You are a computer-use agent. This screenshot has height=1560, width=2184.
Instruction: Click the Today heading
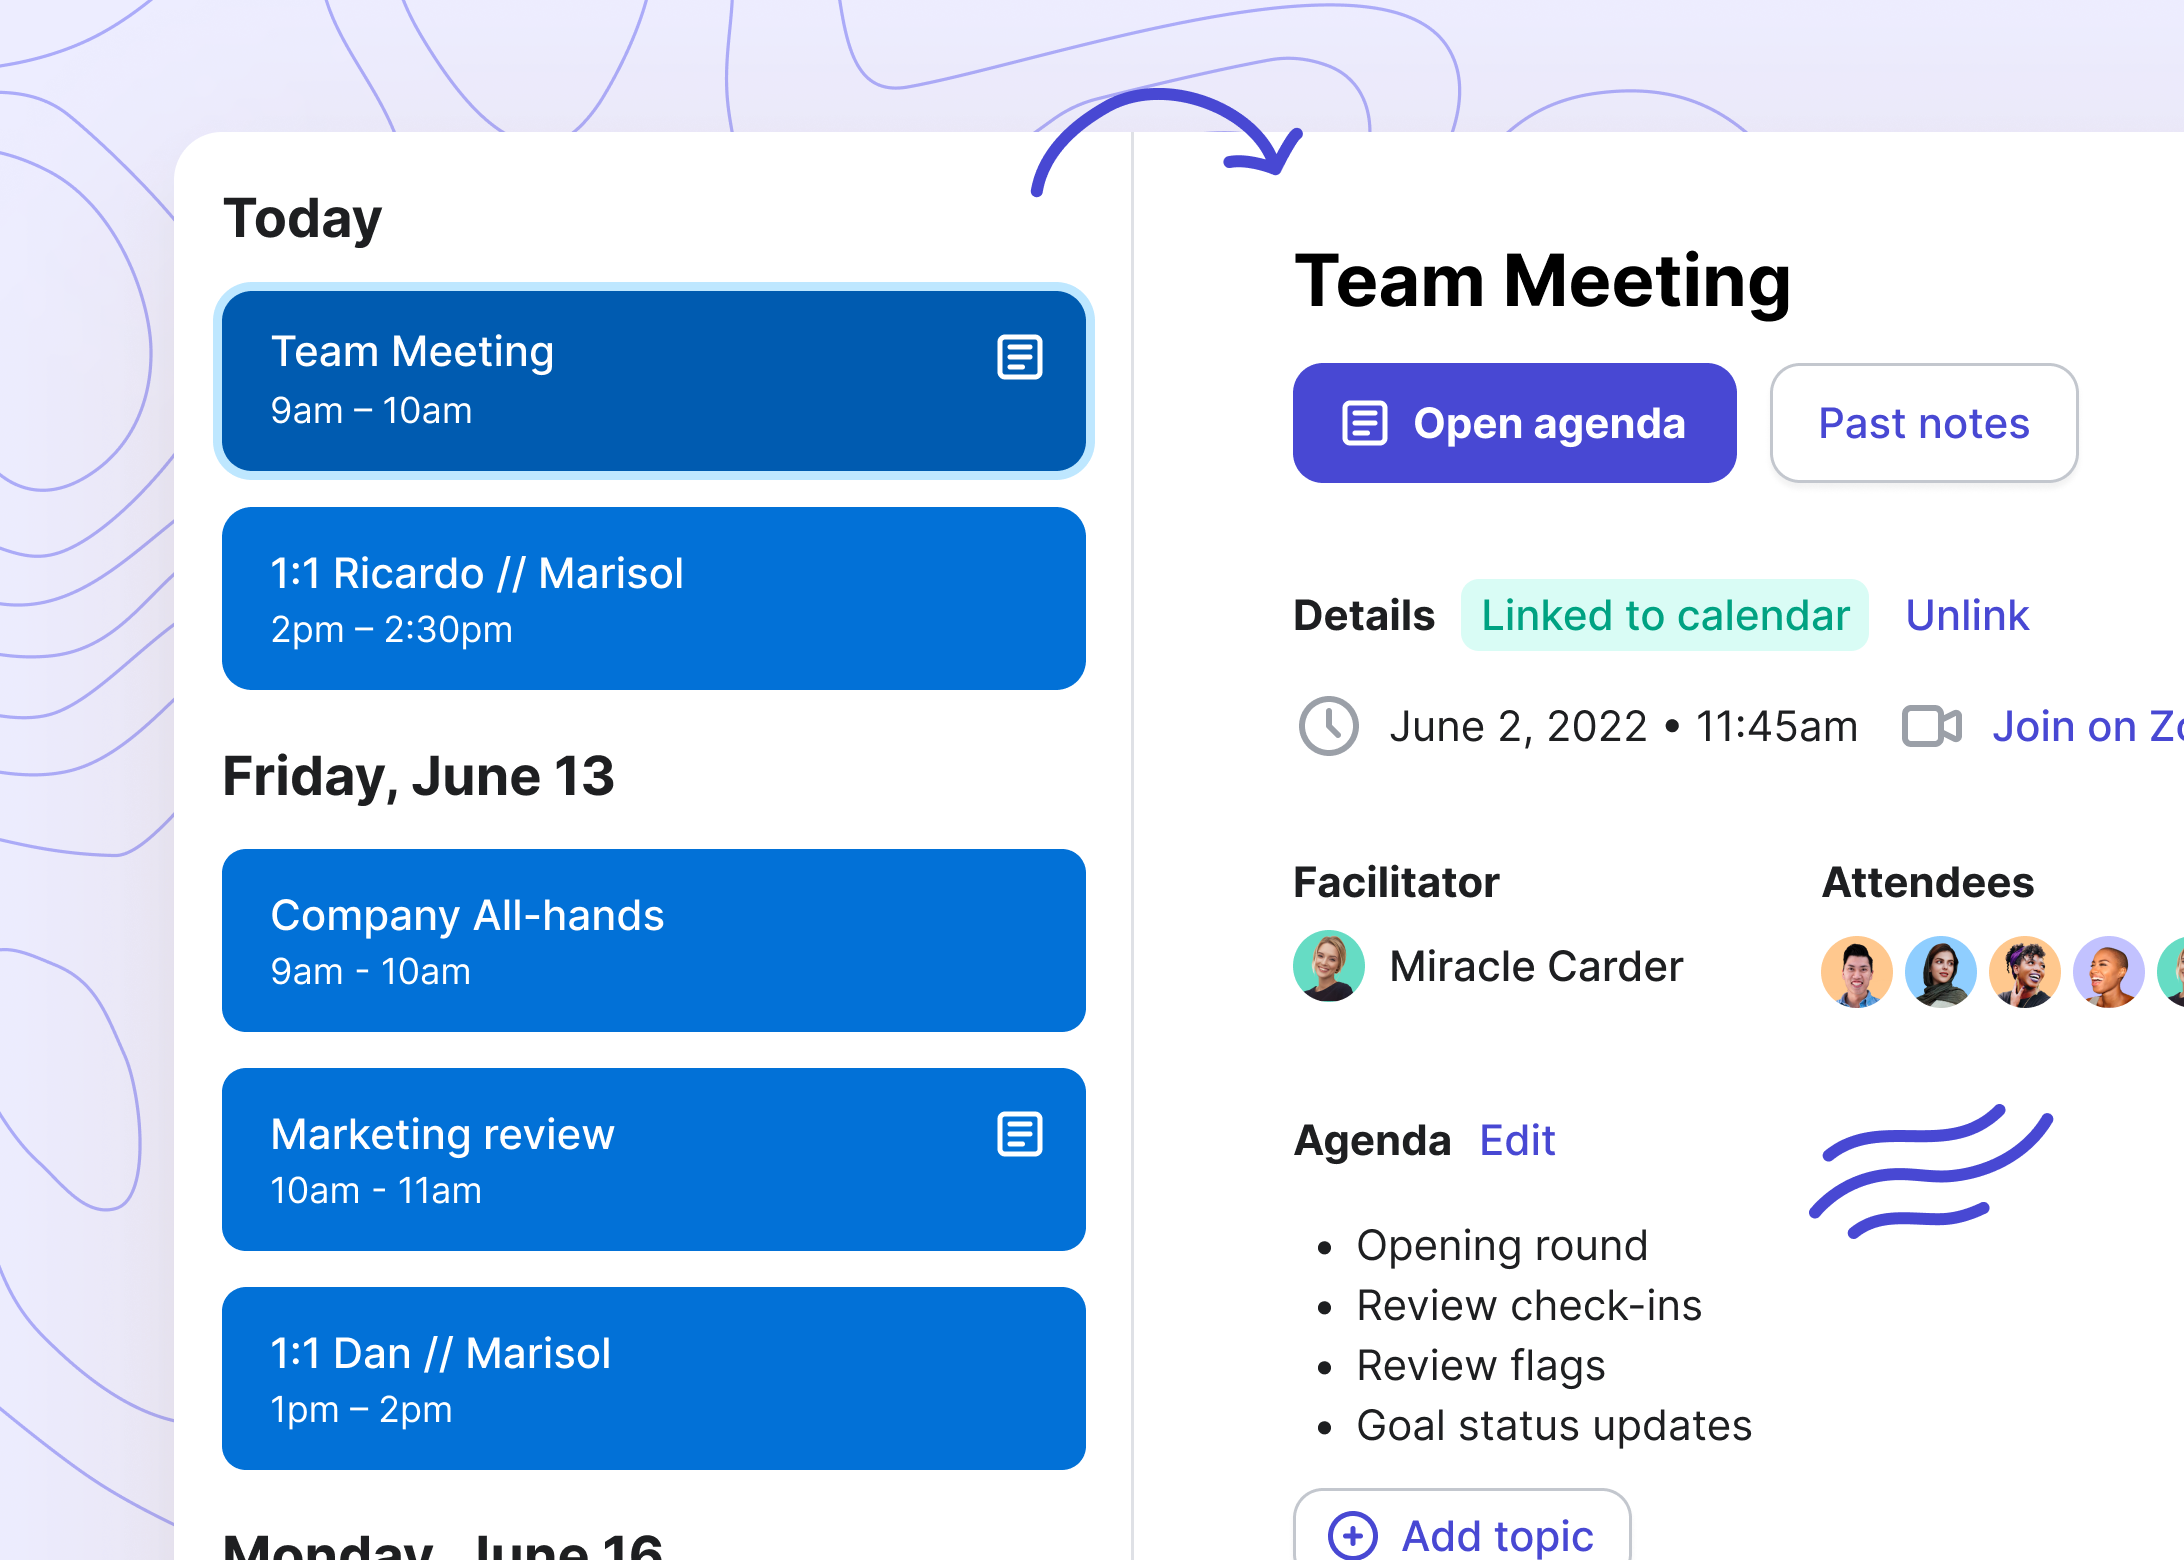coord(302,219)
